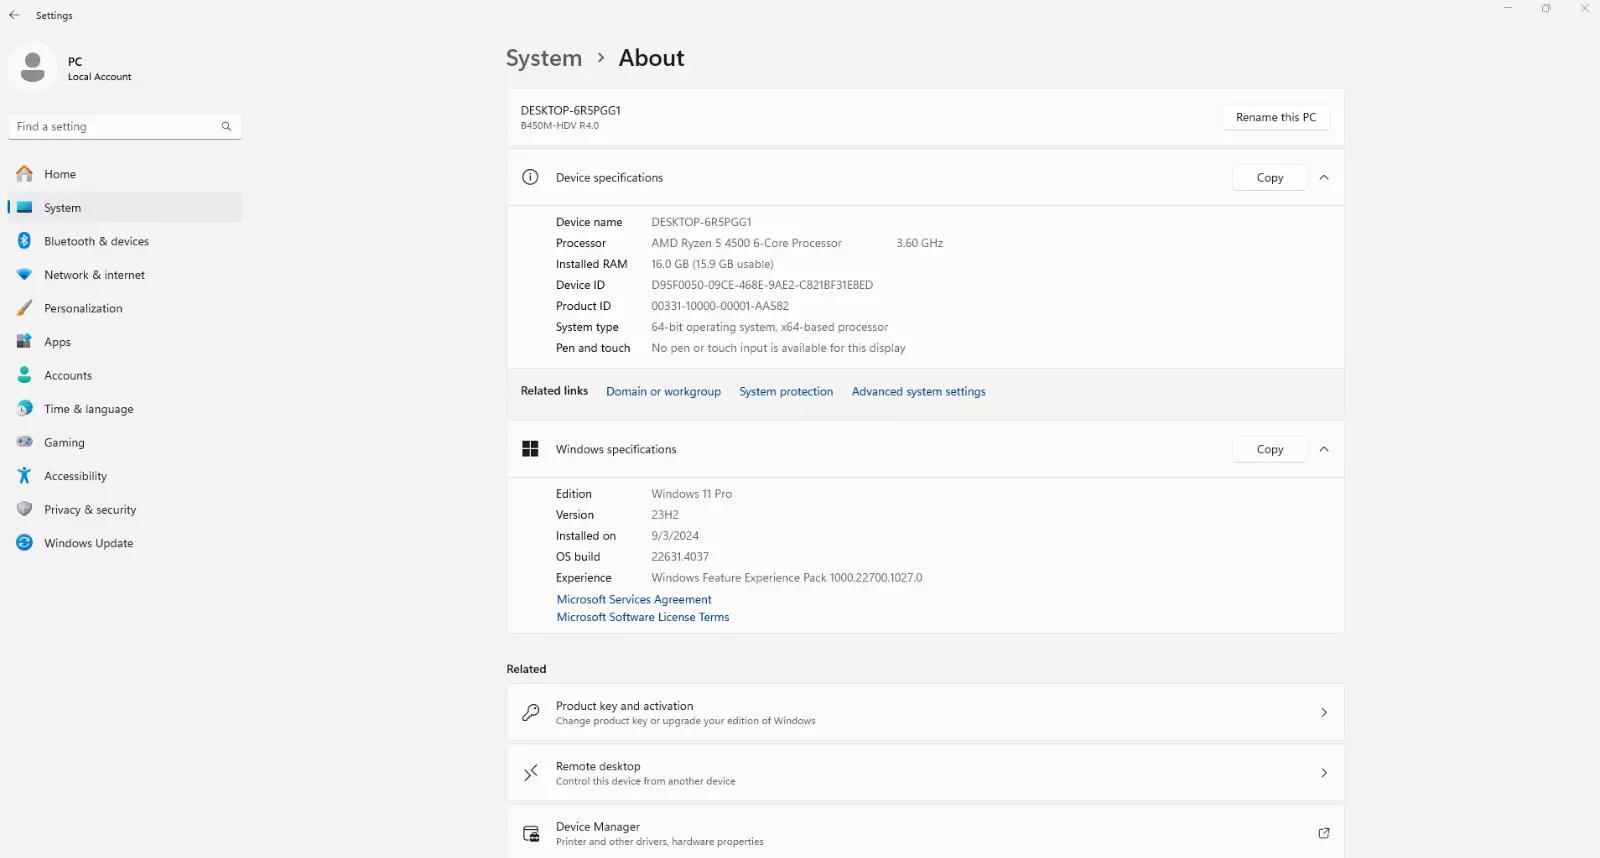
Task: Click the Gaming controller icon
Action: pos(24,442)
